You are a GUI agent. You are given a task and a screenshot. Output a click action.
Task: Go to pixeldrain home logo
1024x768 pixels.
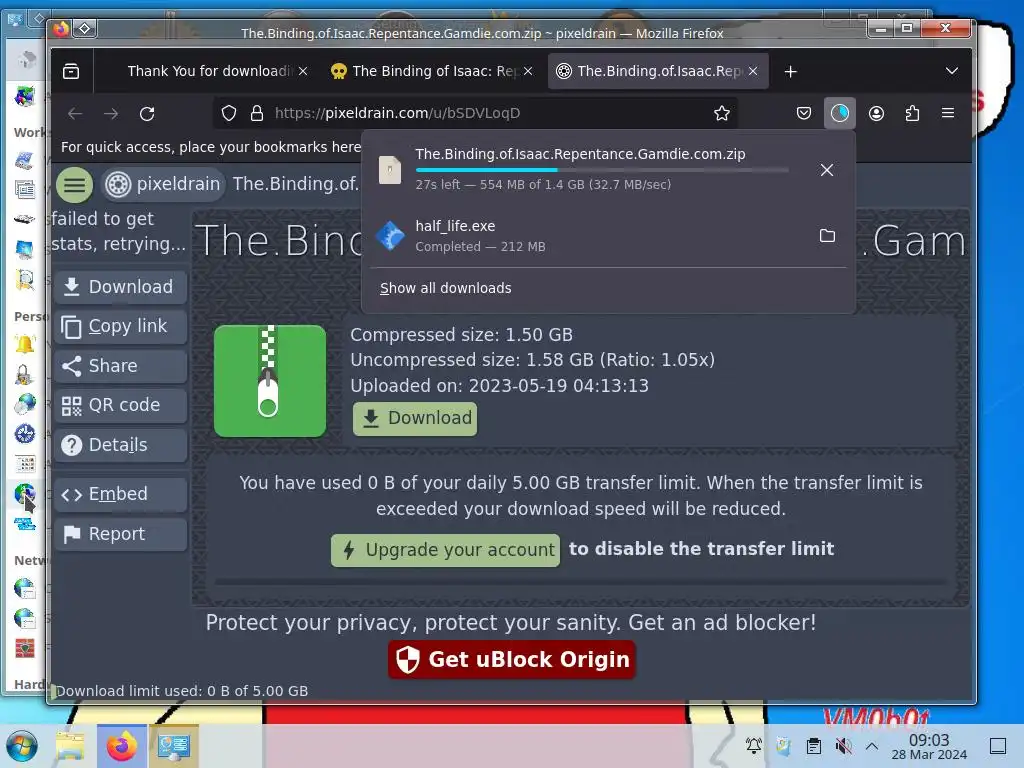click(x=163, y=184)
